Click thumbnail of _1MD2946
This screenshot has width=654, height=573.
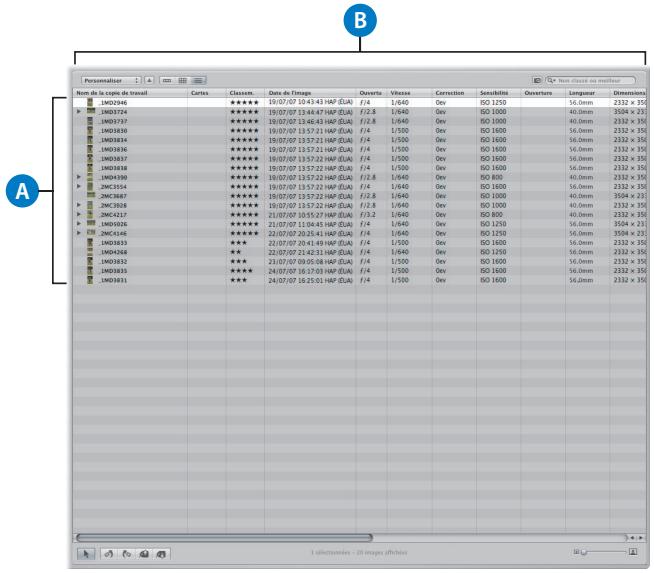point(90,102)
